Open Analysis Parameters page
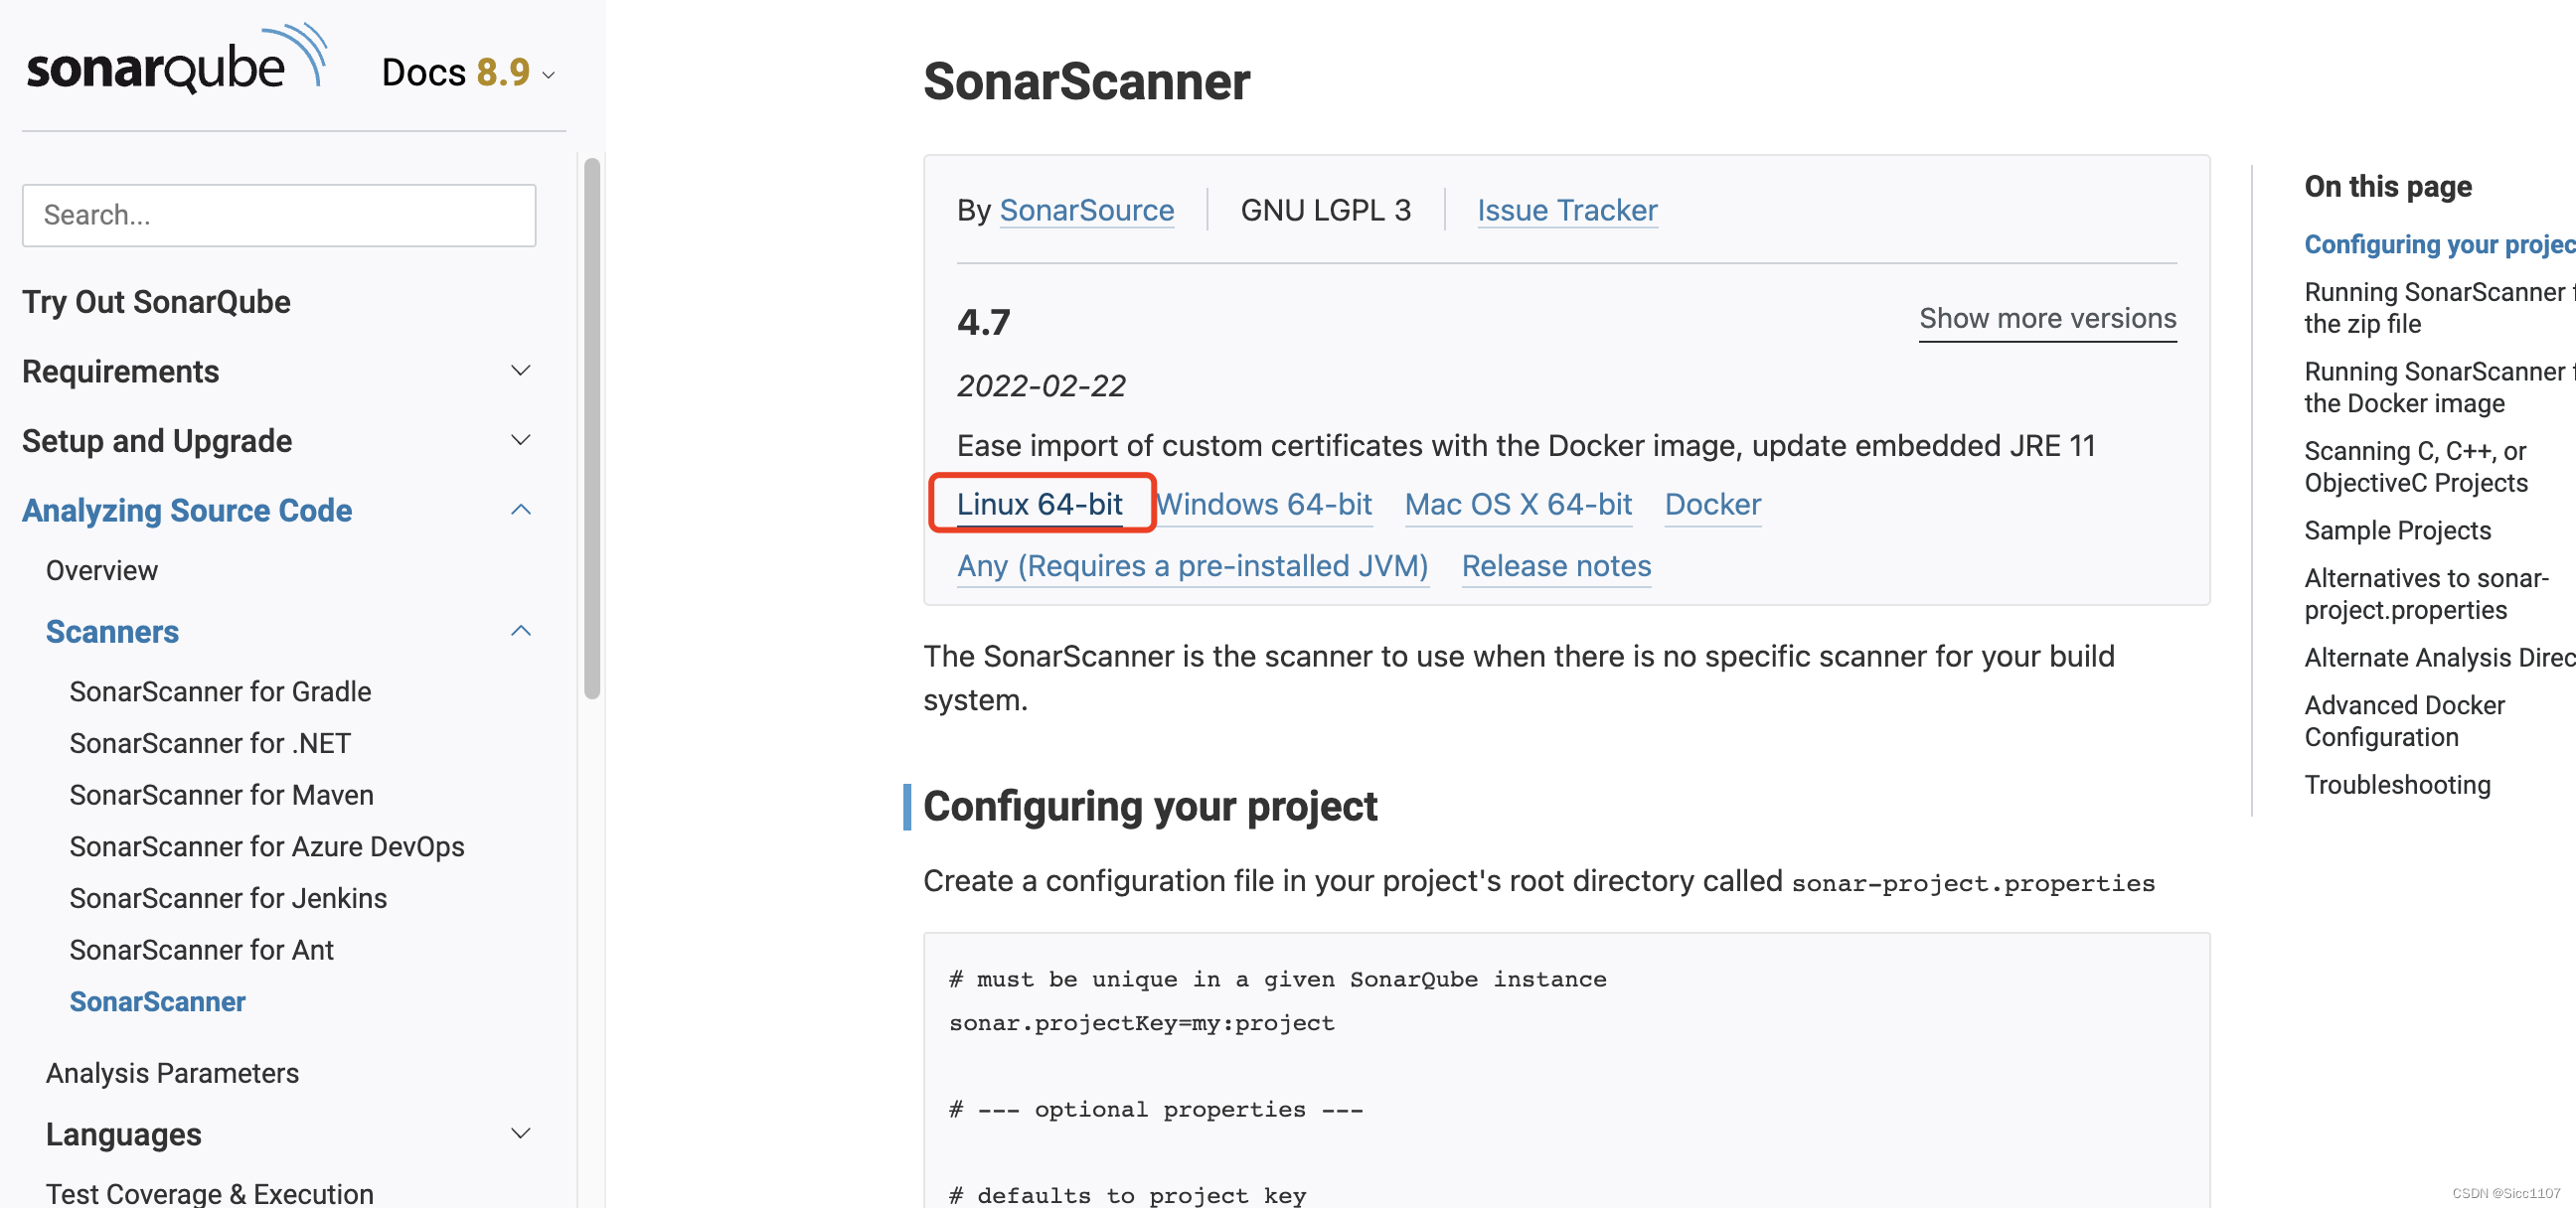This screenshot has width=2576, height=1208. 172,1073
